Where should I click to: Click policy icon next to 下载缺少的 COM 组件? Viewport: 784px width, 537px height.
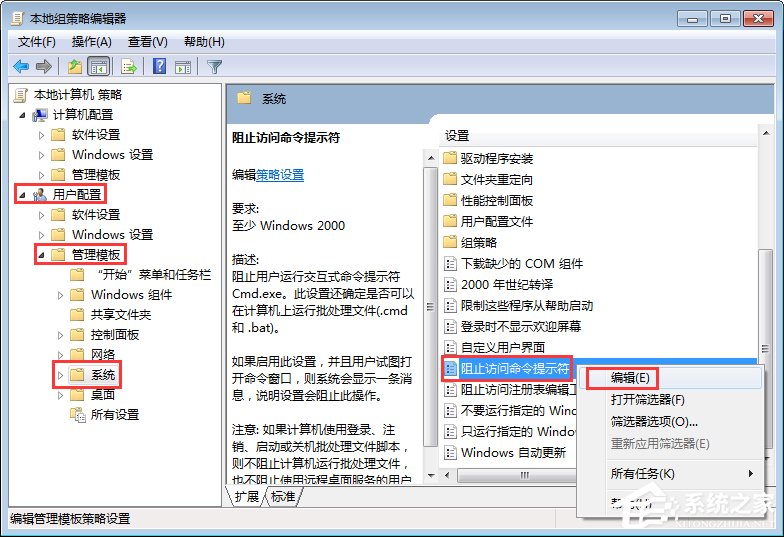450,264
